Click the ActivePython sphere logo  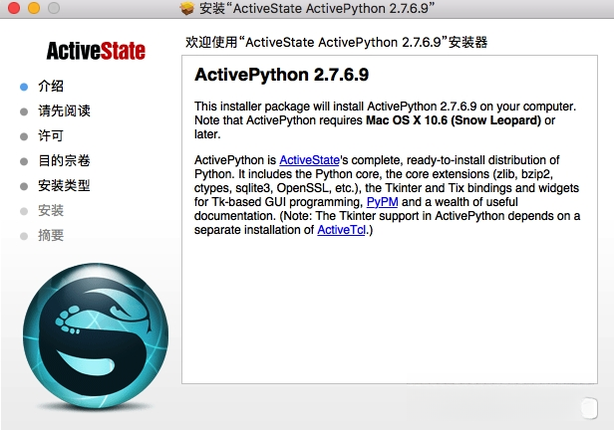point(96,336)
